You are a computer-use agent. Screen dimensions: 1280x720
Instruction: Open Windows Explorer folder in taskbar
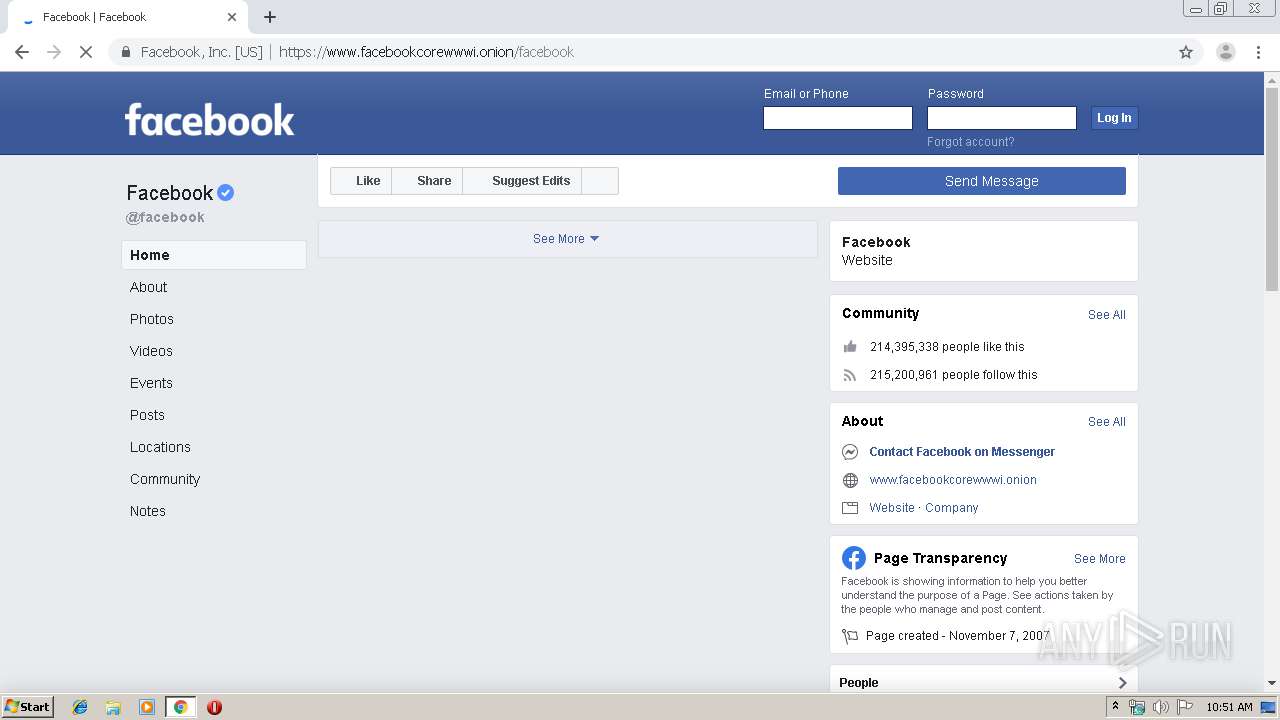[113, 707]
